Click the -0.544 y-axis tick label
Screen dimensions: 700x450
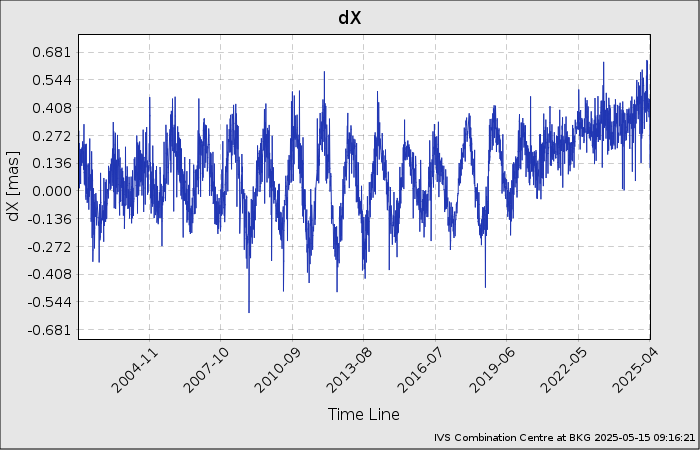click(x=49, y=301)
